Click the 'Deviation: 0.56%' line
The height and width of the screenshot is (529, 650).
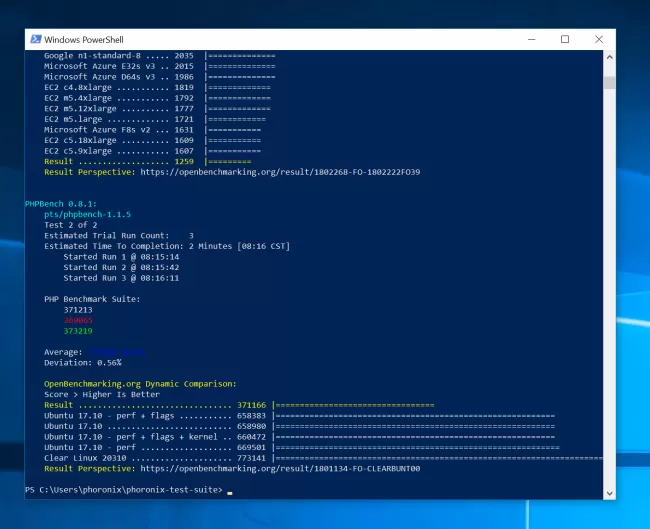pyautogui.click(x=83, y=363)
